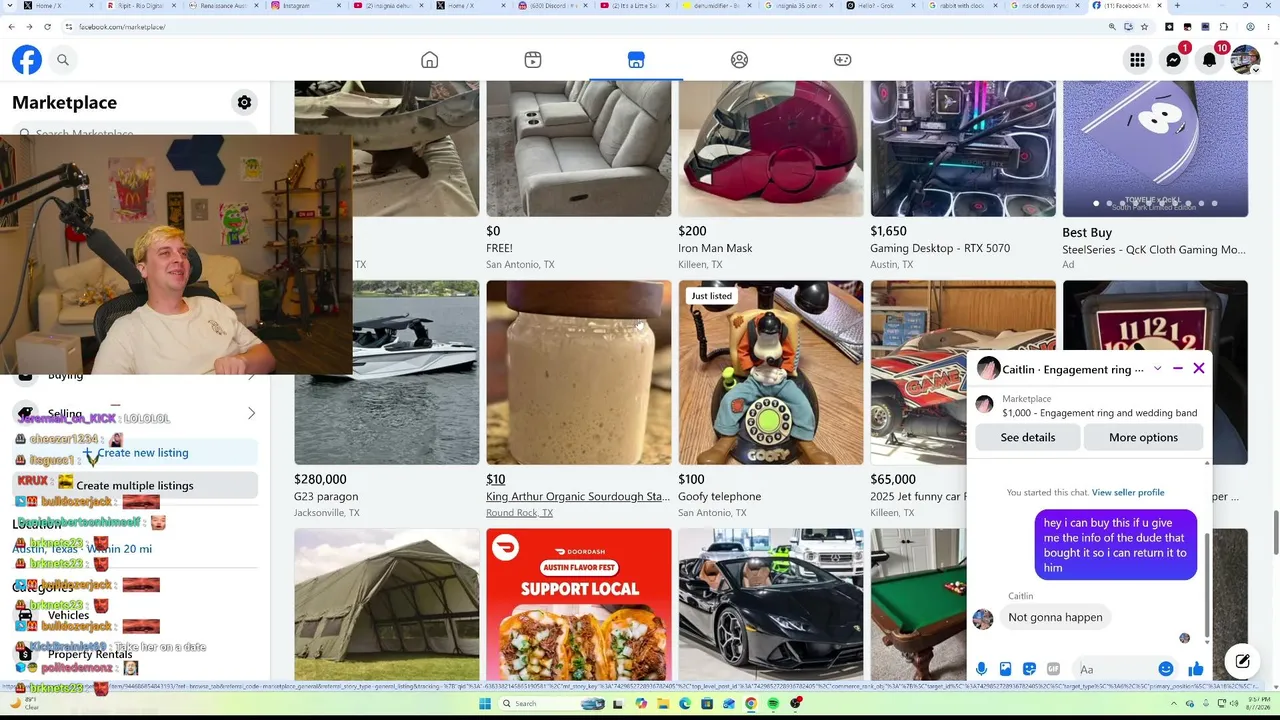The image size is (1280, 720).
Task: Expand the Selling section arrow
Action: pyautogui.click(x=251, y=413)
